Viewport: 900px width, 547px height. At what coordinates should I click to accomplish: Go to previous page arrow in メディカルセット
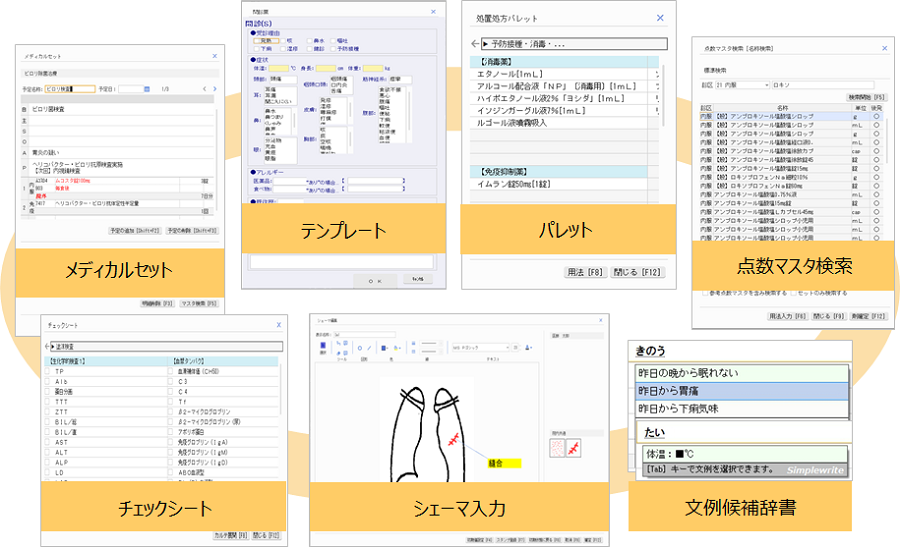pos(204,89)
